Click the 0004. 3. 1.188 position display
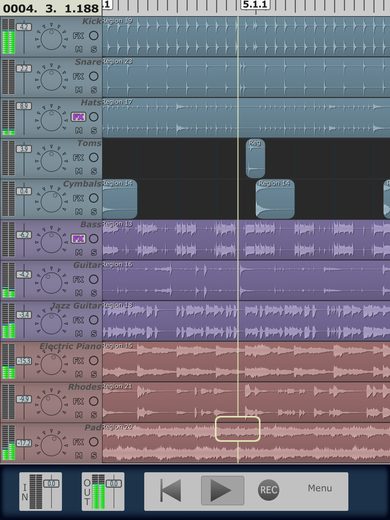The image size is (390, 520). click(51, 8)
